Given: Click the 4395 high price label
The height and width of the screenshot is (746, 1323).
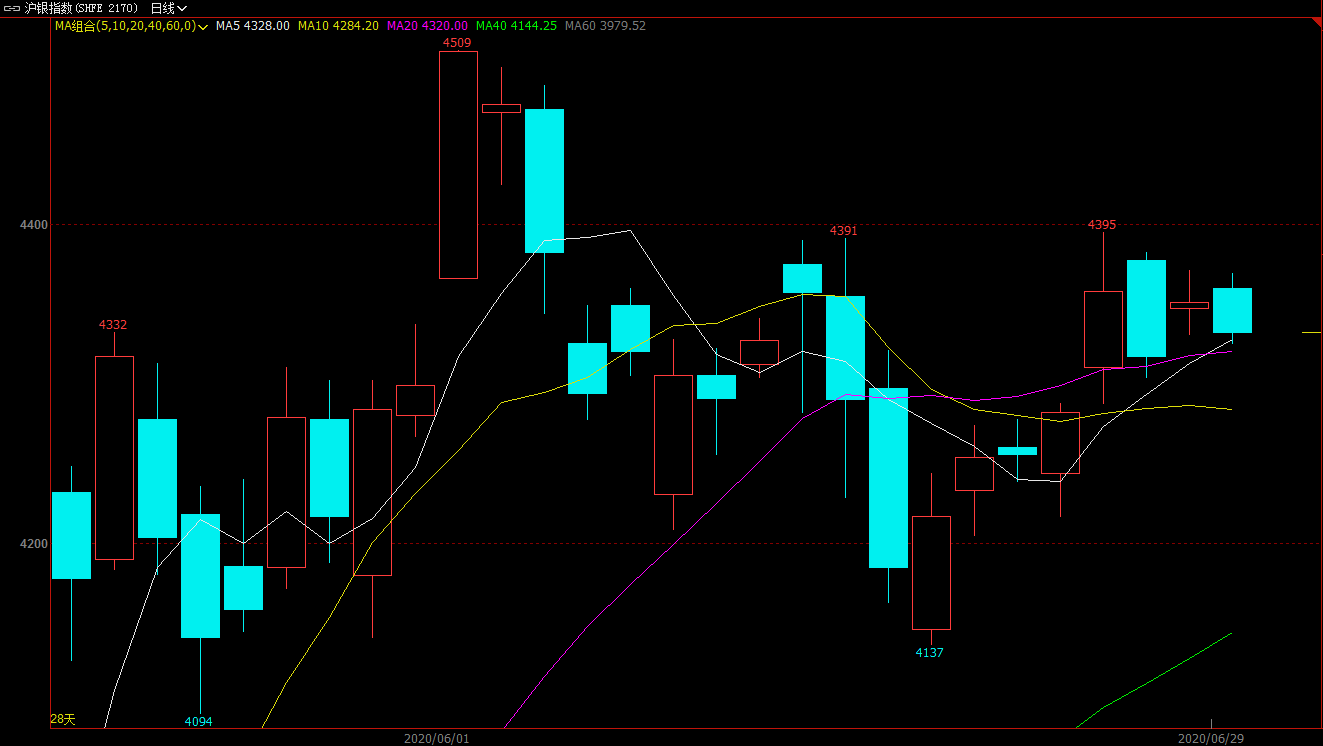Looking at the screenshot, I should point(1102,225).
